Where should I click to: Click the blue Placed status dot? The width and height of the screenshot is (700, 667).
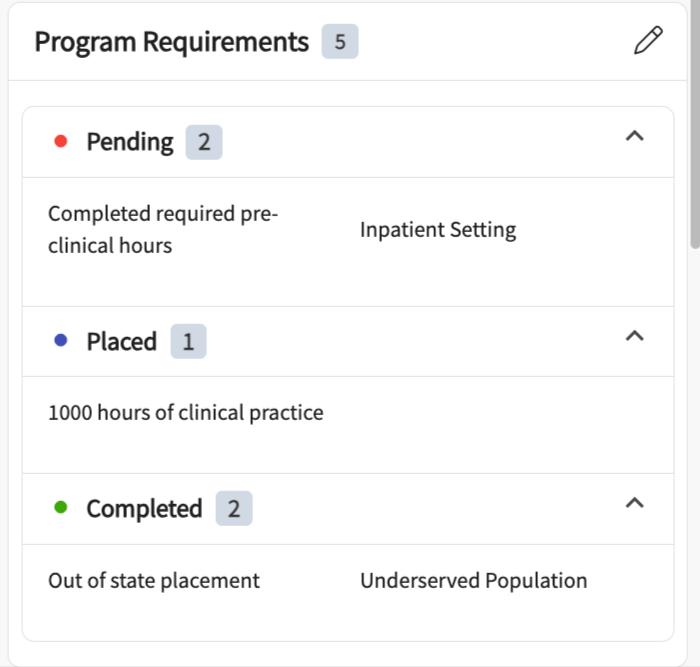click(x=60, y=342)
